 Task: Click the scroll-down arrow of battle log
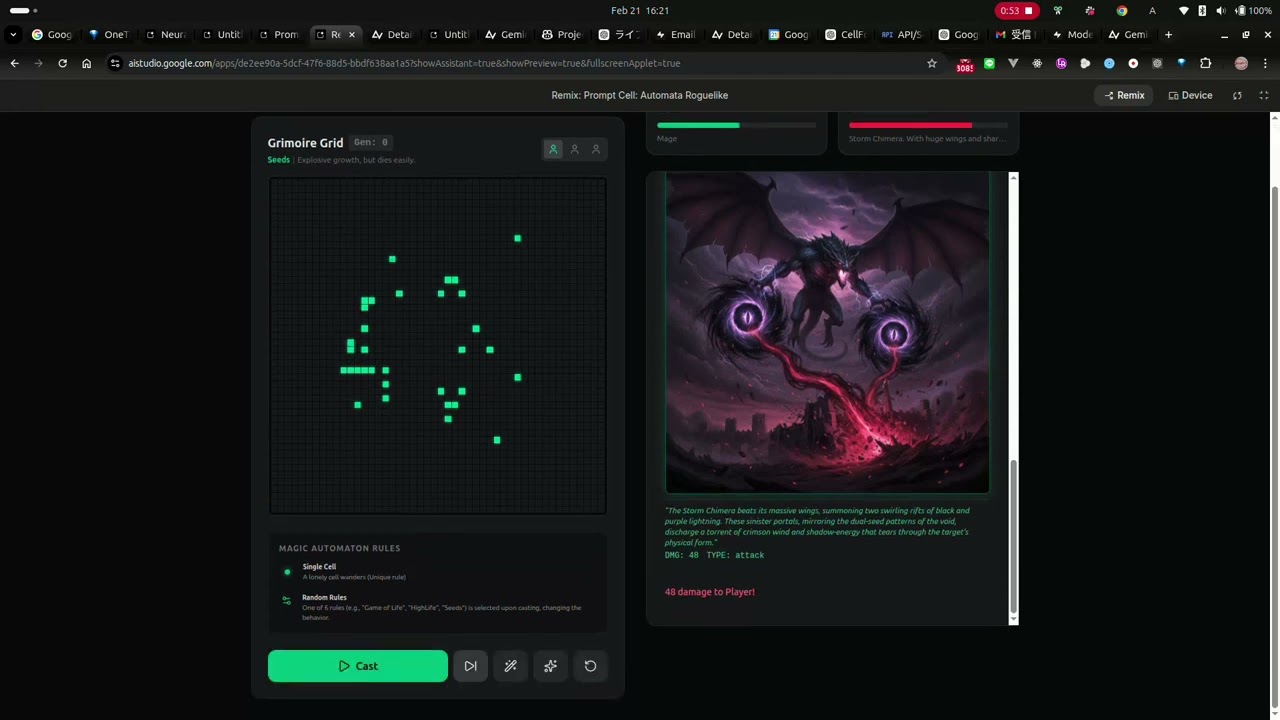point(1013,620)
